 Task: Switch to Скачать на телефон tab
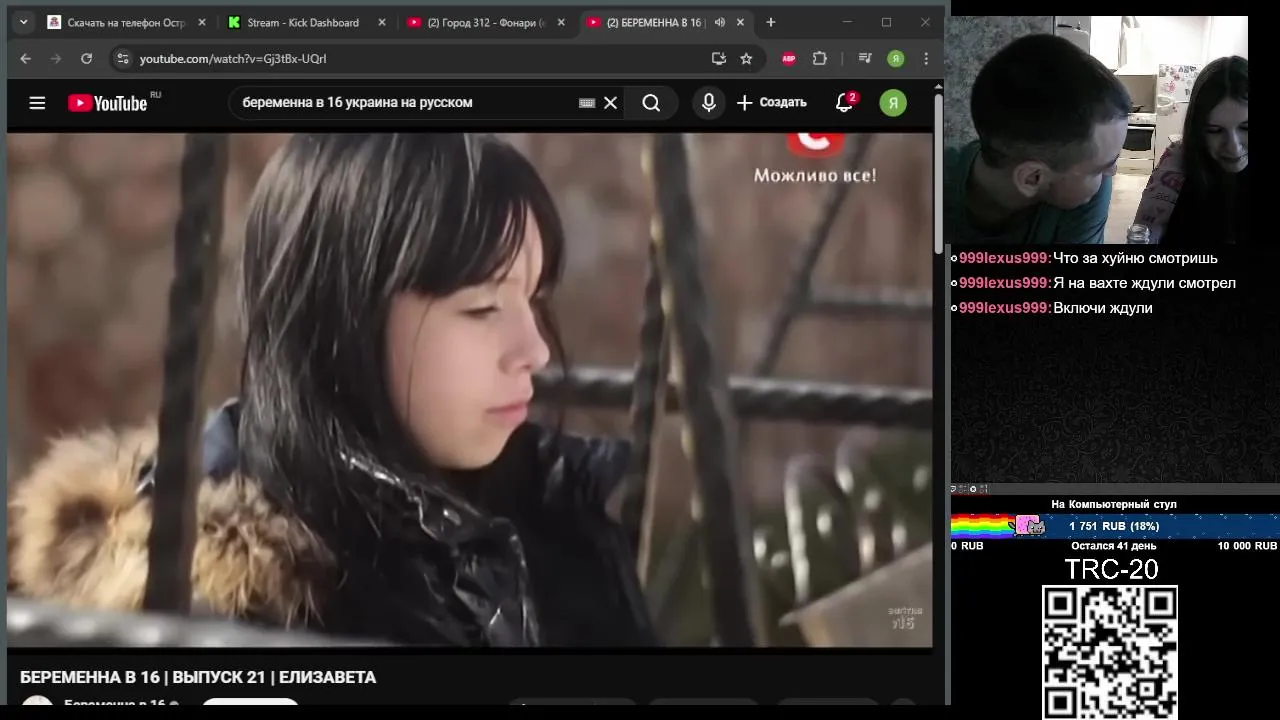coord(126,22)
